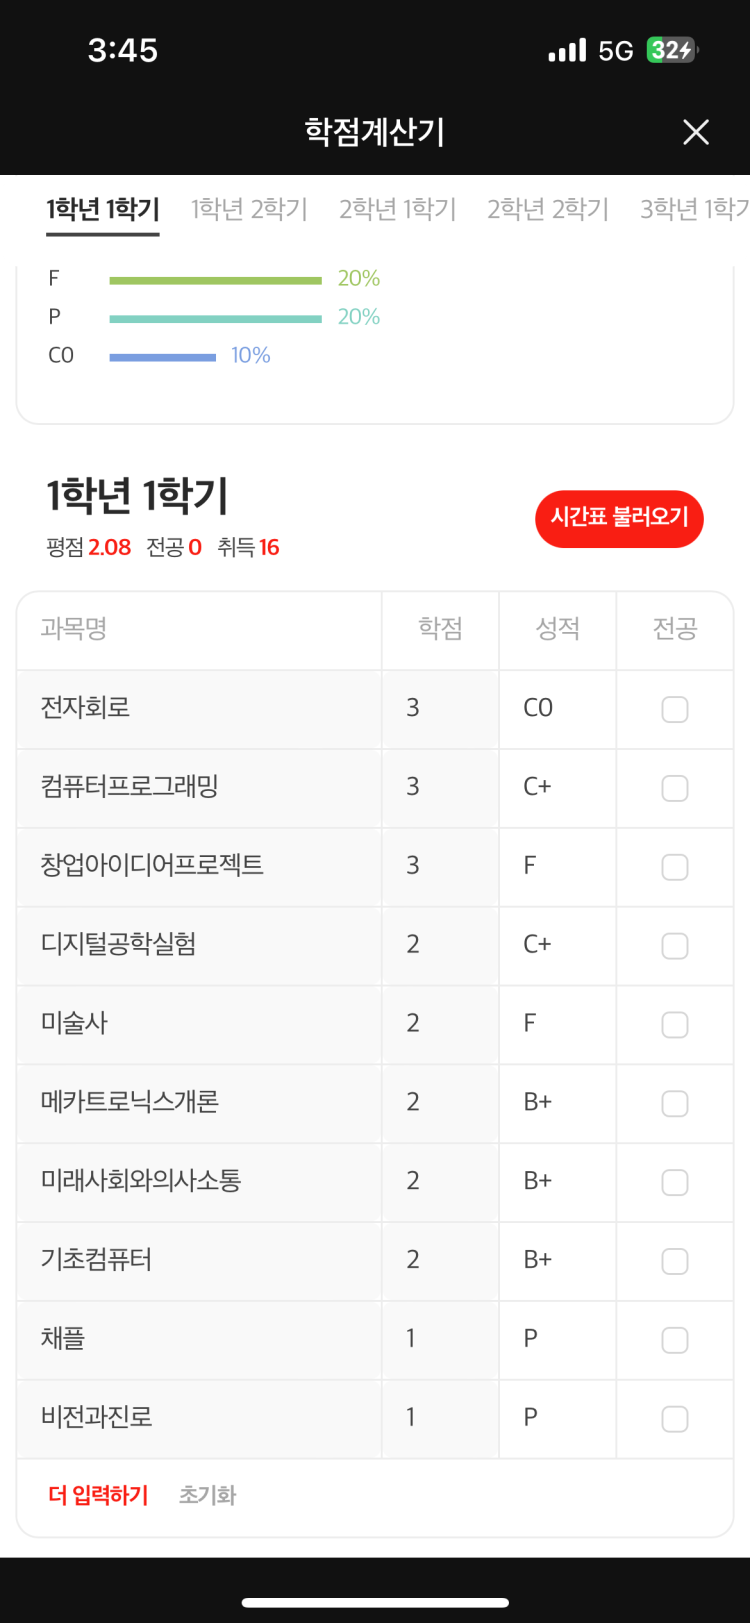The height and width of the screenshot is (1623, 750).
Task: Tap the blue C0 distribution bar
Action: (162, 357)
